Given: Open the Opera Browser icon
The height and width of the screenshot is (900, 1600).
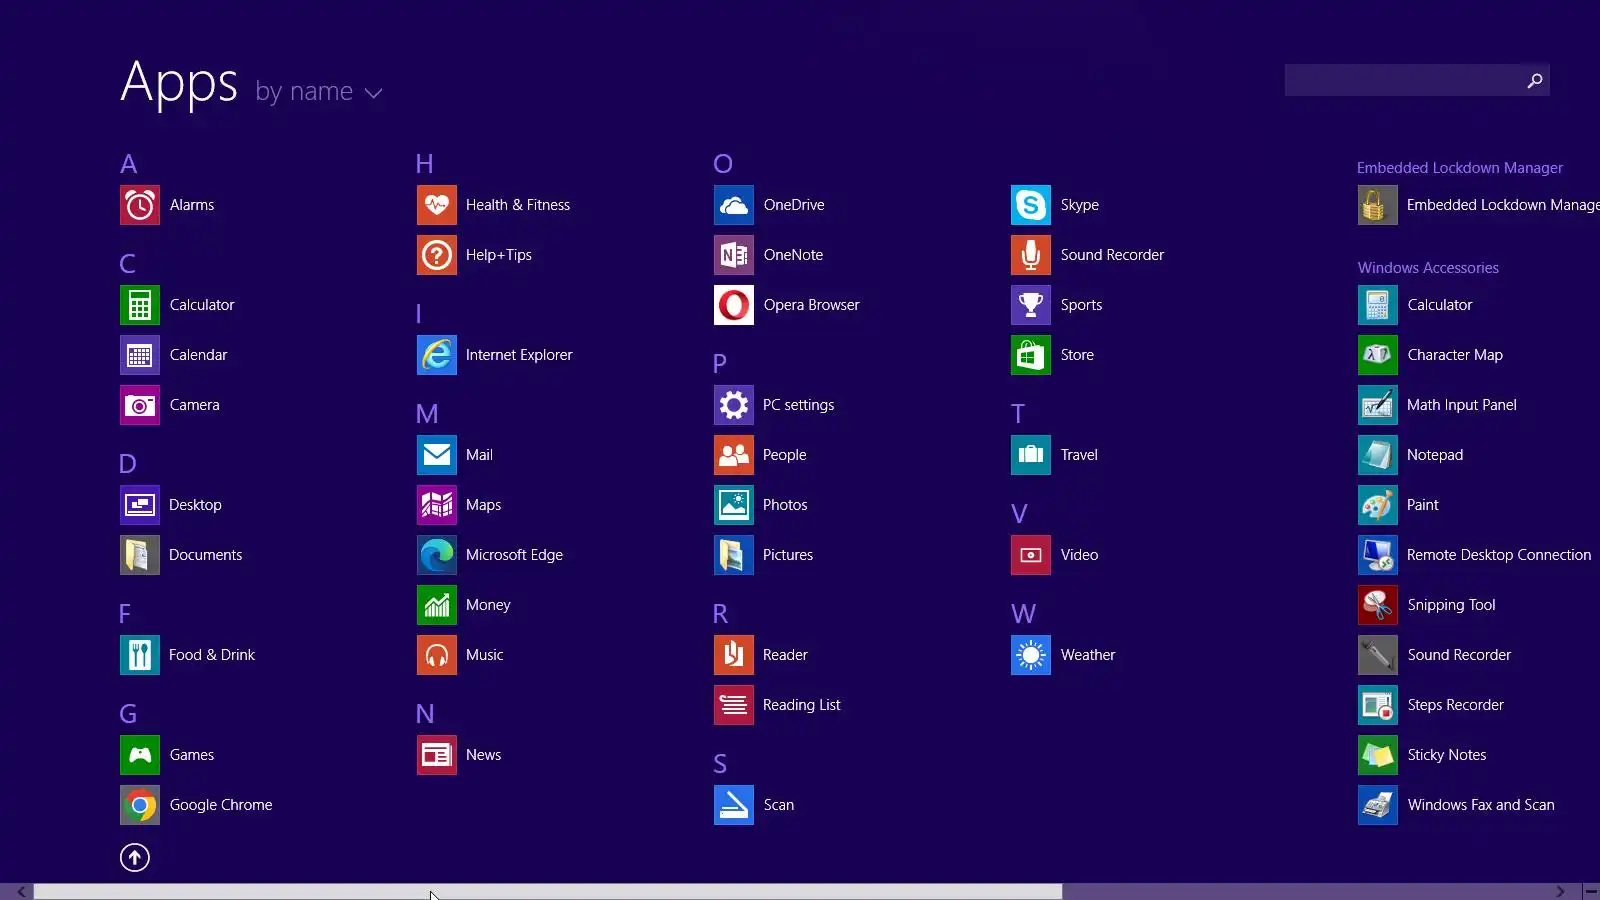Looking at the screenshot, I should (734, 305).
